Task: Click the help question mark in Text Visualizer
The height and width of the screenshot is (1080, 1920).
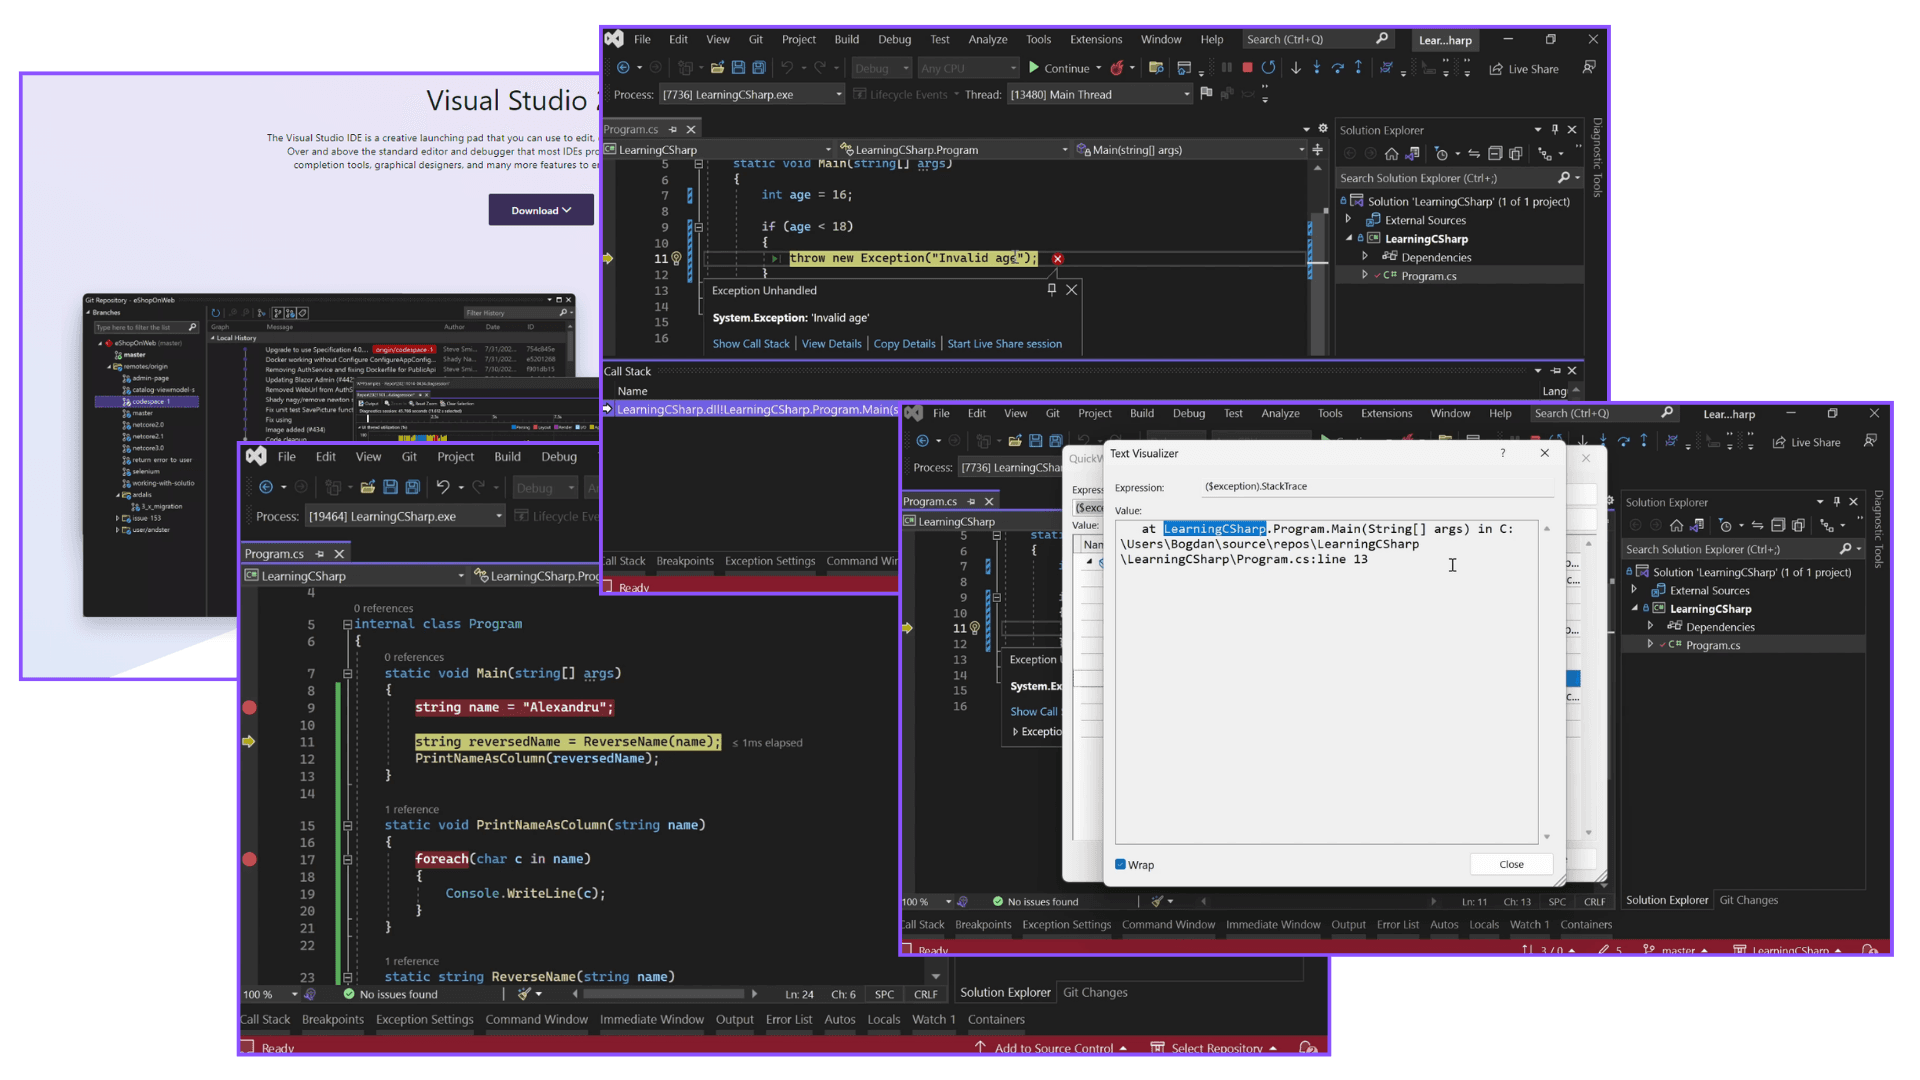Action: [x=1502, y=453]
